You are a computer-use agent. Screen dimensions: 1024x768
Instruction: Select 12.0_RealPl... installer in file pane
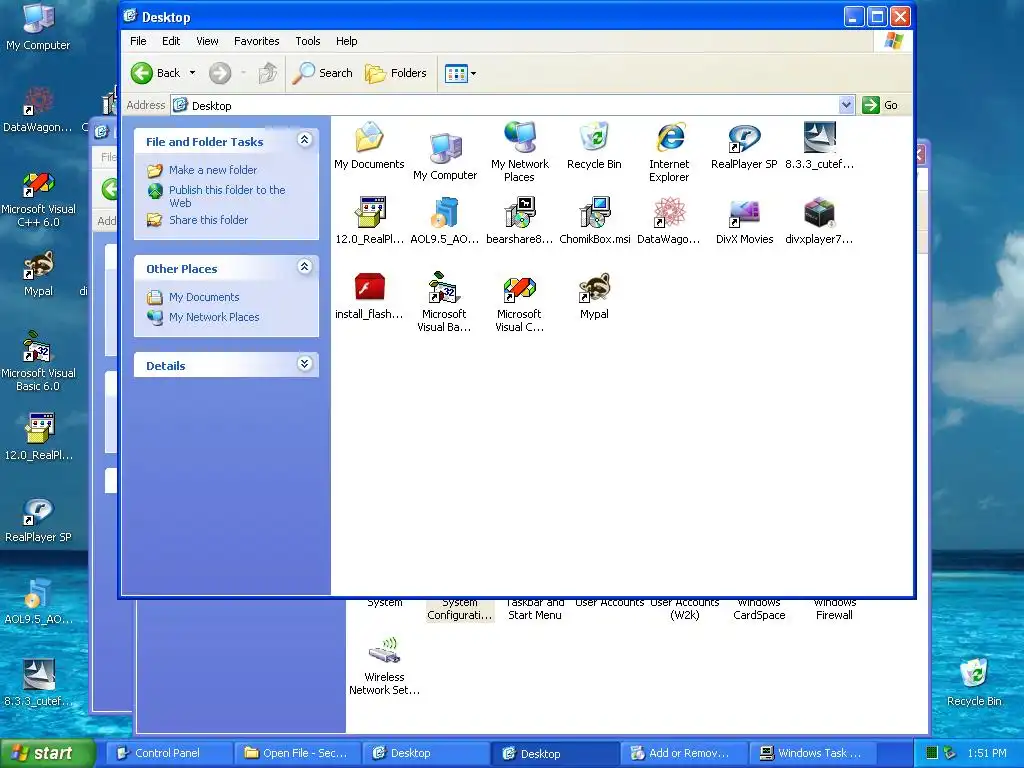(370, 221)
